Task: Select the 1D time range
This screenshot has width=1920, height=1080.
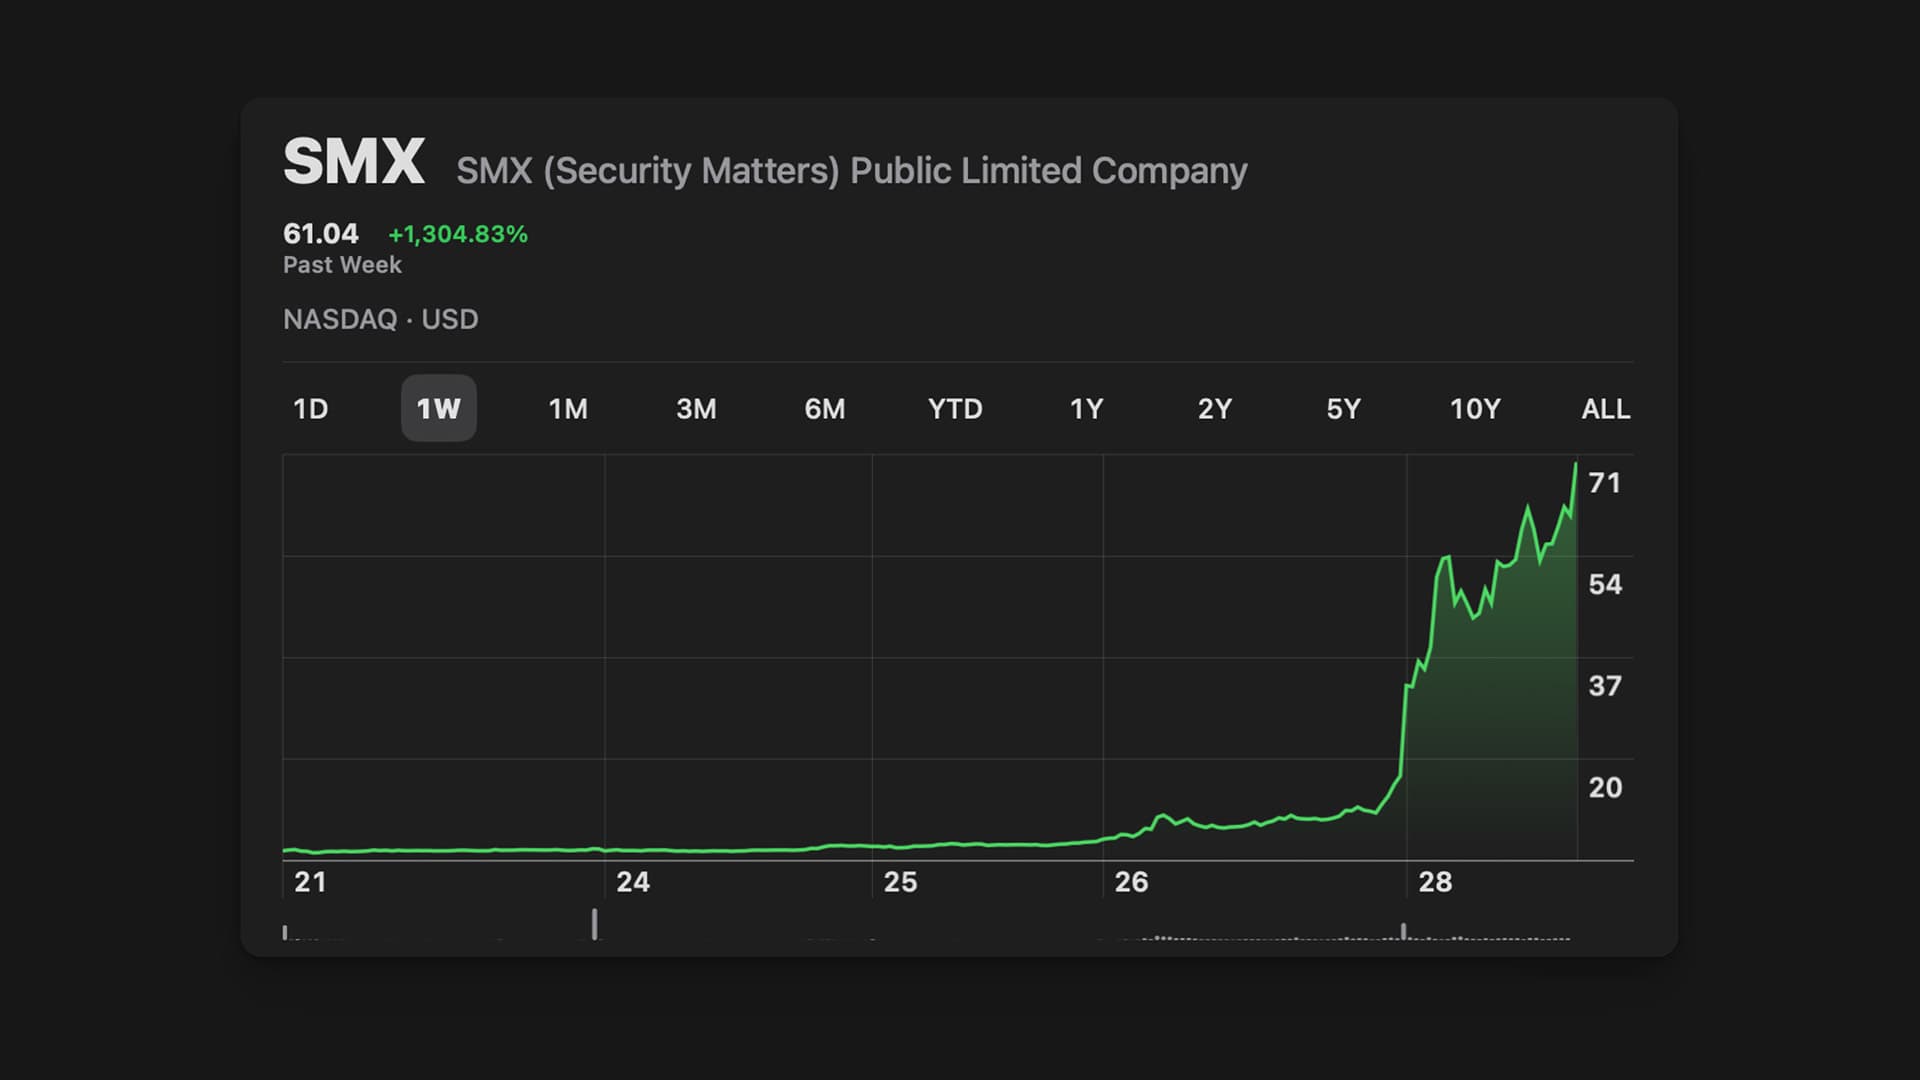Action: [x=311, y=408]
